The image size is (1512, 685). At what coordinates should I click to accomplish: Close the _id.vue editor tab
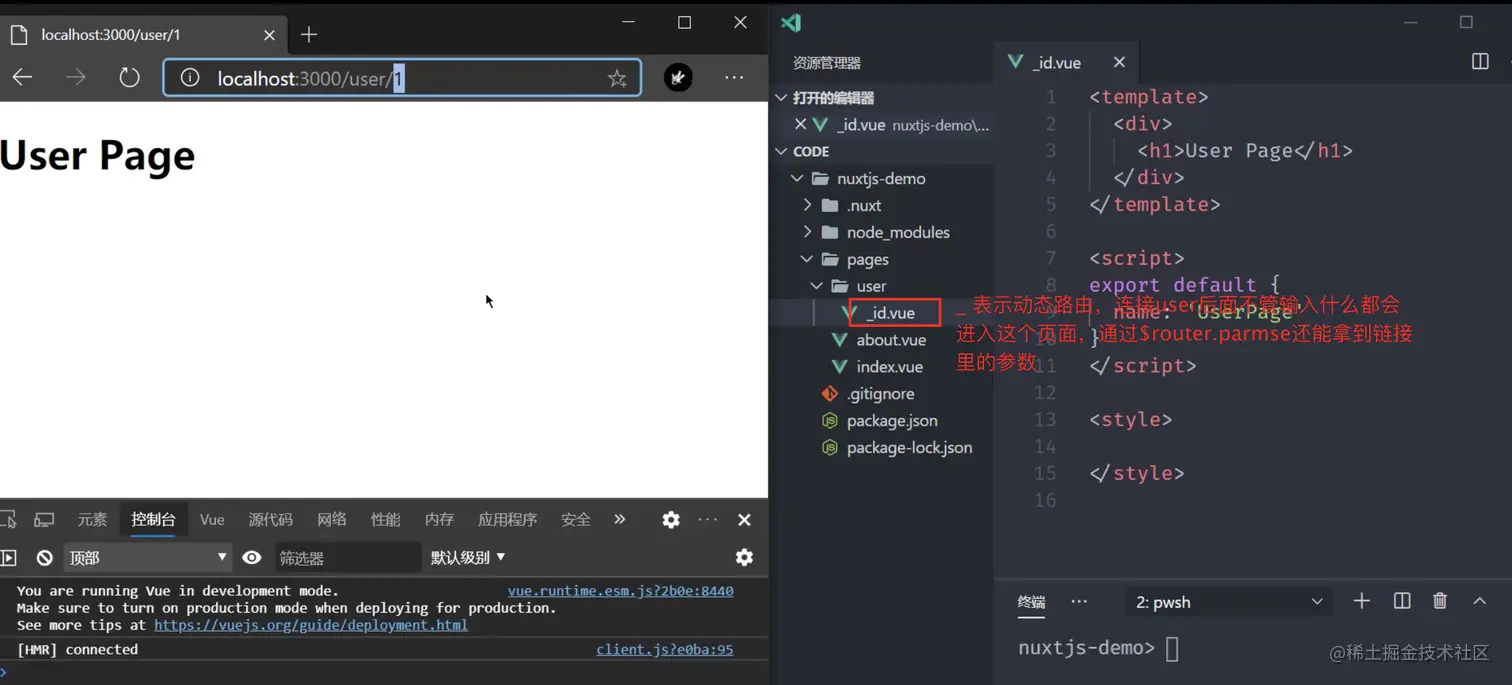click(1119, 62)
